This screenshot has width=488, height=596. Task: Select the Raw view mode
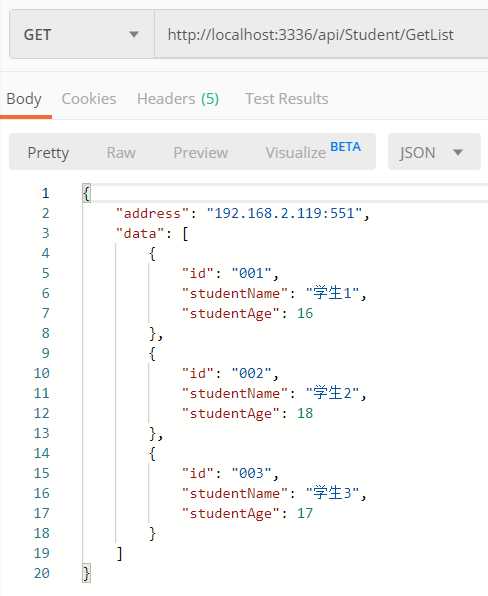pyautogui.click(x=121, y=153)
